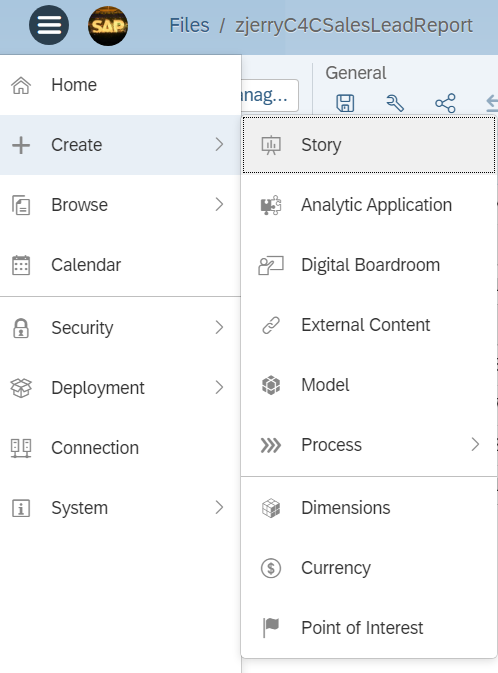Click the Connection icon

[x=21, y=448]
